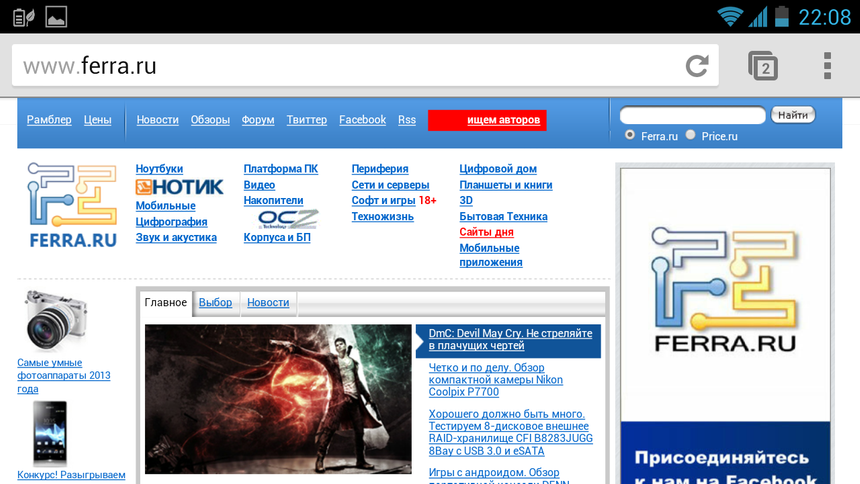Open Рамблер in the top bar
Screen dimensions: 860x484
(x=49, y=120)
